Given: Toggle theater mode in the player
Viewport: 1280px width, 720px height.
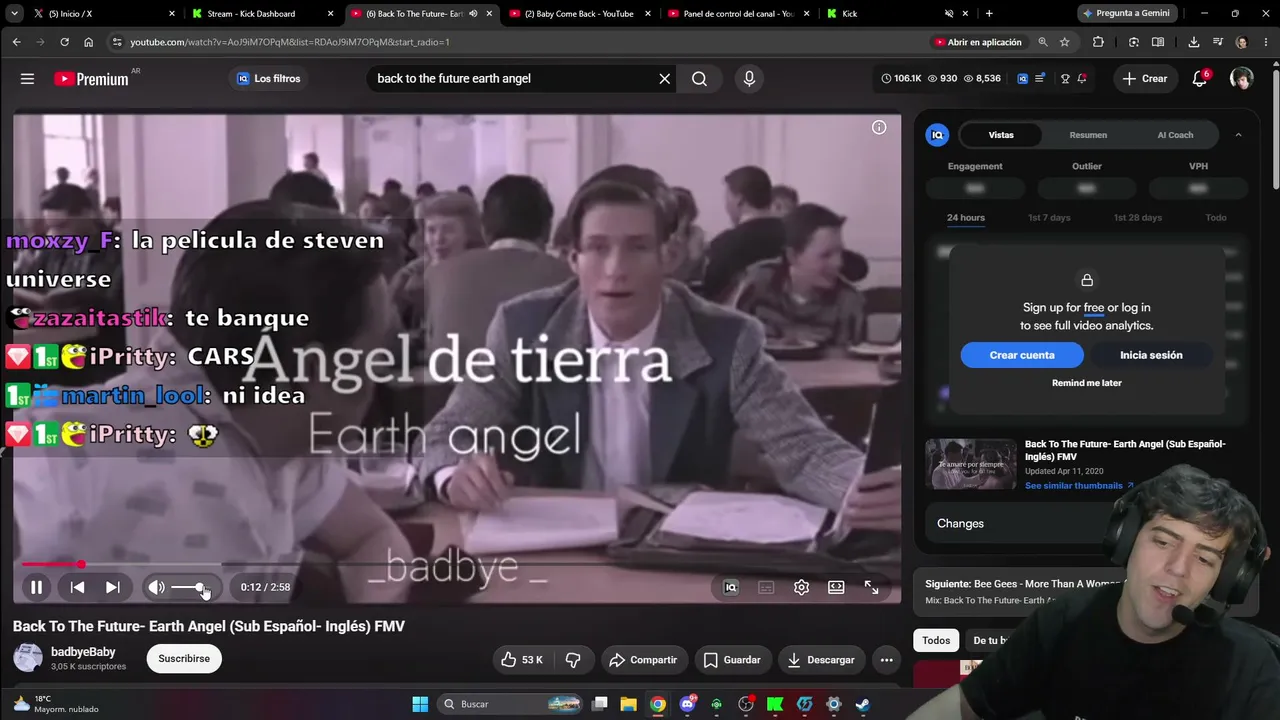Looking at the screenshot, I should [x=836, y=587].
